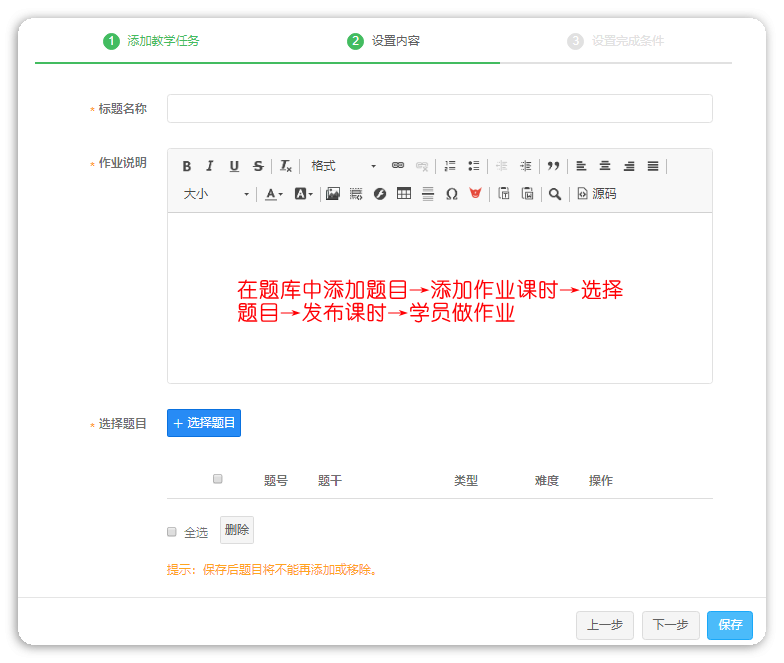Insert a table into the editor
This screenshot has height=663, width=784.
click(404, 194)
